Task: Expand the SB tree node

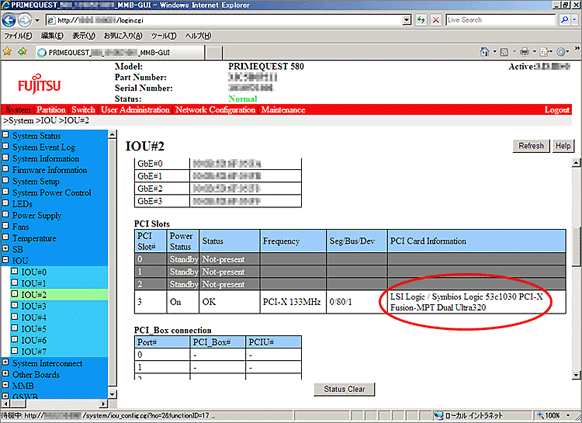Action: pyautogui.click(x=6, y=248)
